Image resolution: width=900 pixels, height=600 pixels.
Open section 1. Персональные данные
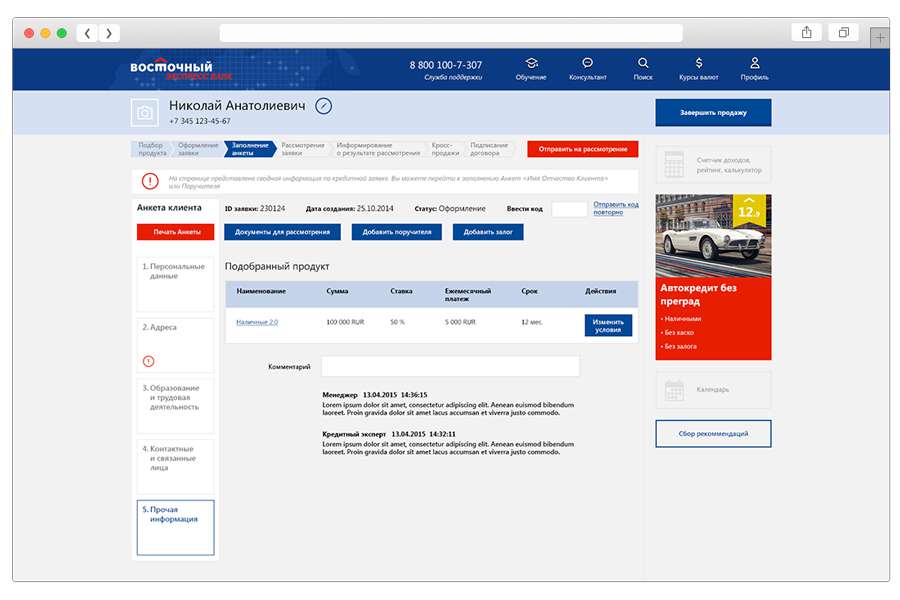coord(175,283)
